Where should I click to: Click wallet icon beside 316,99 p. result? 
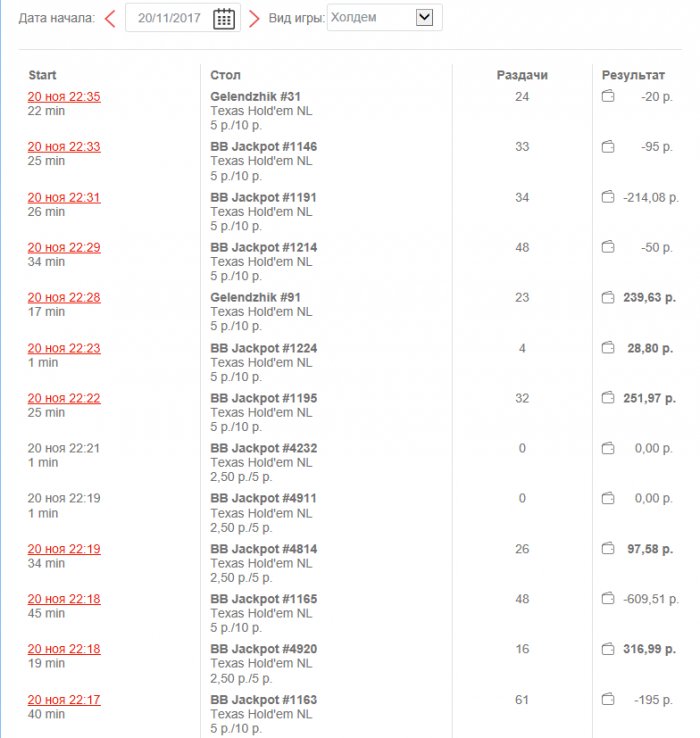[607, 649]
